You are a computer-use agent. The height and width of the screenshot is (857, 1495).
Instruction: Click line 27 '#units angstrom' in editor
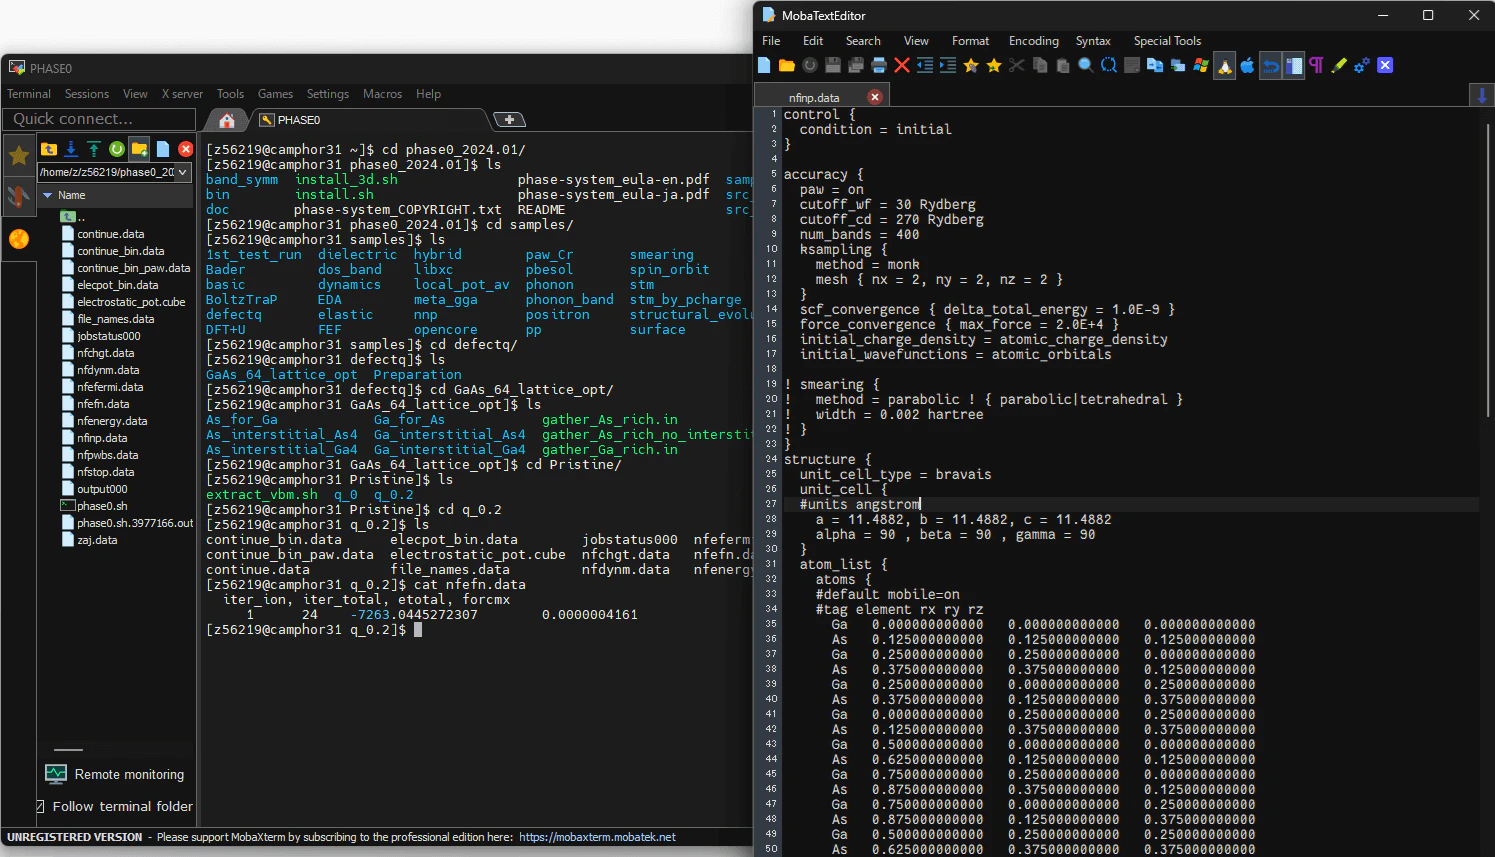click(860, 504)
